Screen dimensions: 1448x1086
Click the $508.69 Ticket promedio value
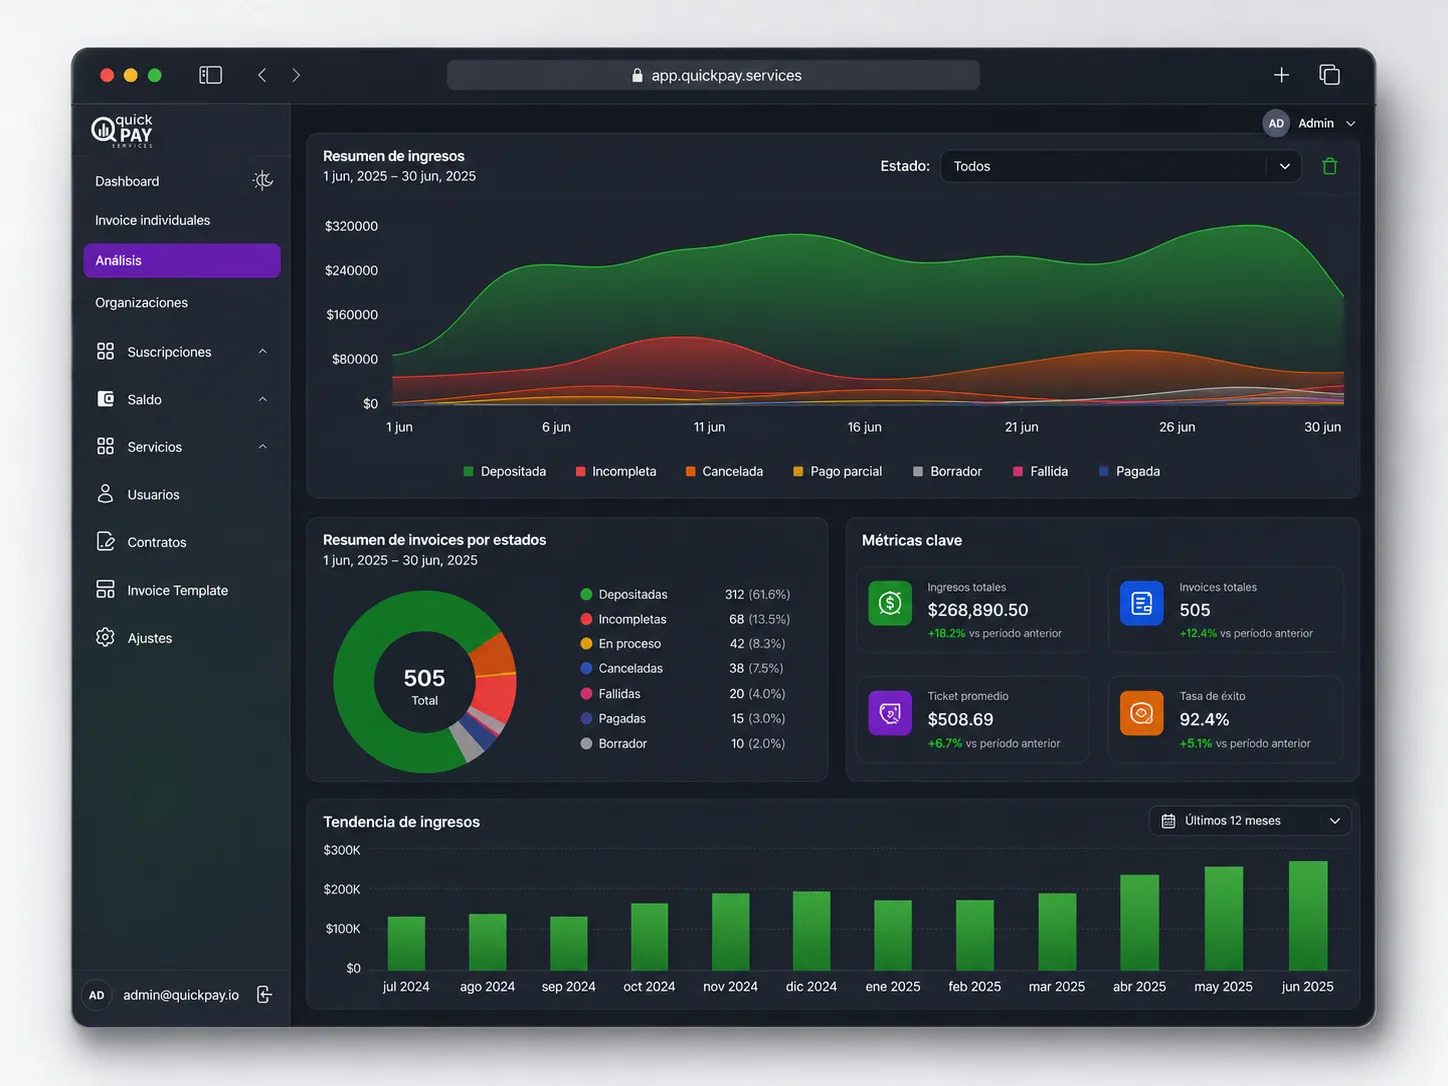coord(960,719)
